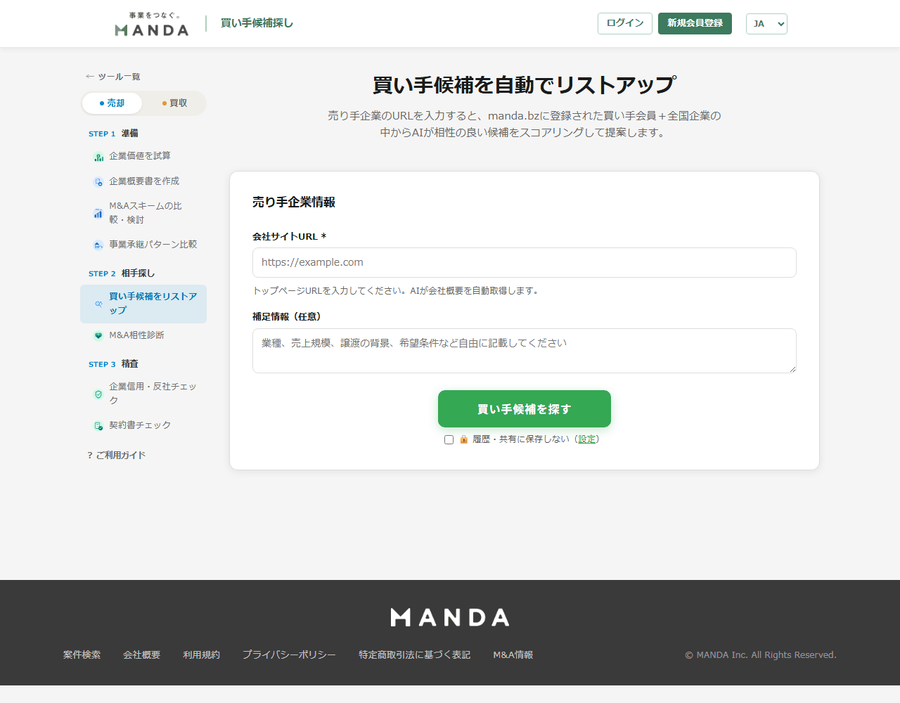Focus the 補足情報（任意）text area
900x703 pixels.
524,351
